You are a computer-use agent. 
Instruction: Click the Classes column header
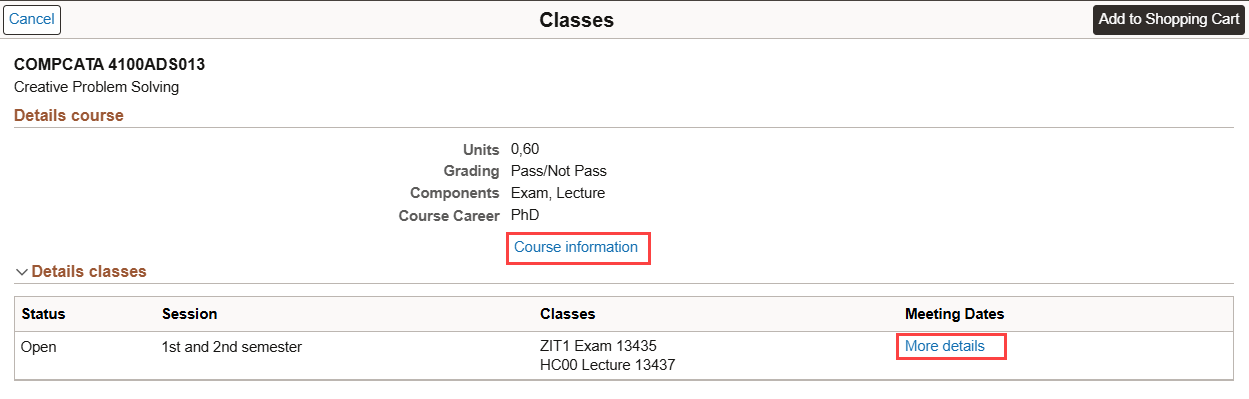point(568,314)
